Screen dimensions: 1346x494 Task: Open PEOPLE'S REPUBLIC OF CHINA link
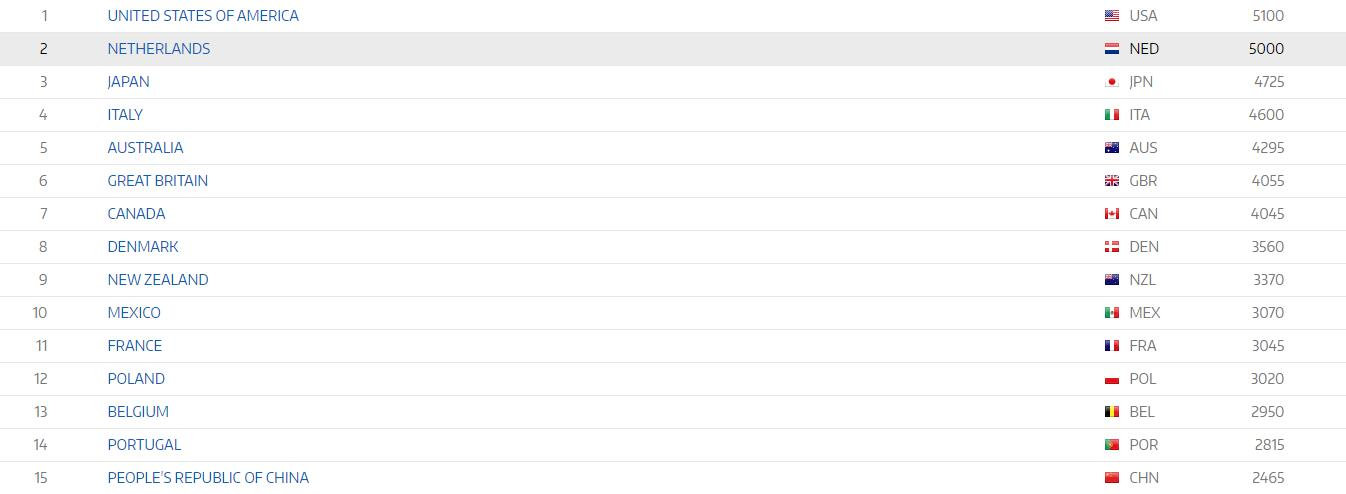(x=208, y=478)
